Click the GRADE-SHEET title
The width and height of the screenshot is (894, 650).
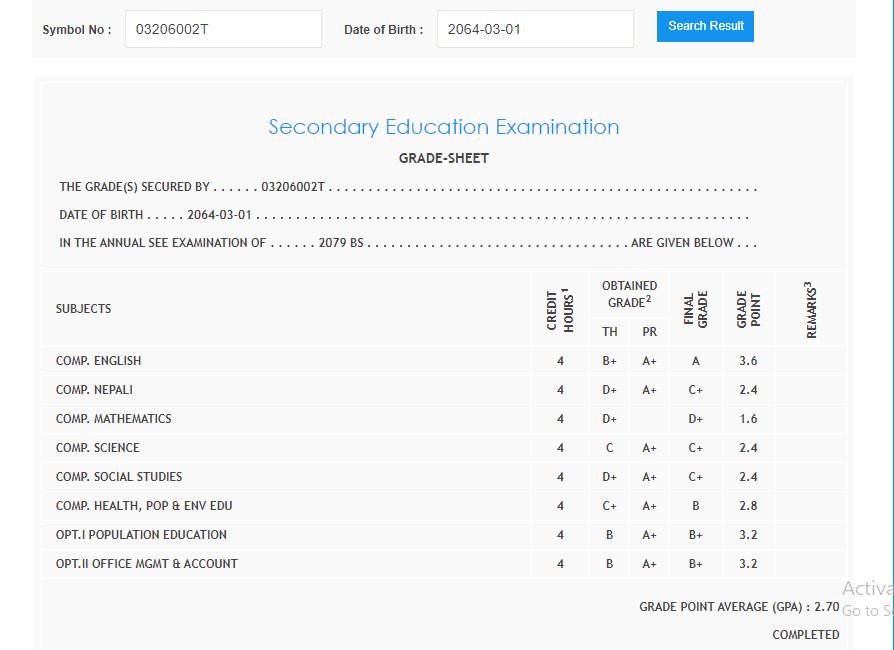click(x=443, y=158)
